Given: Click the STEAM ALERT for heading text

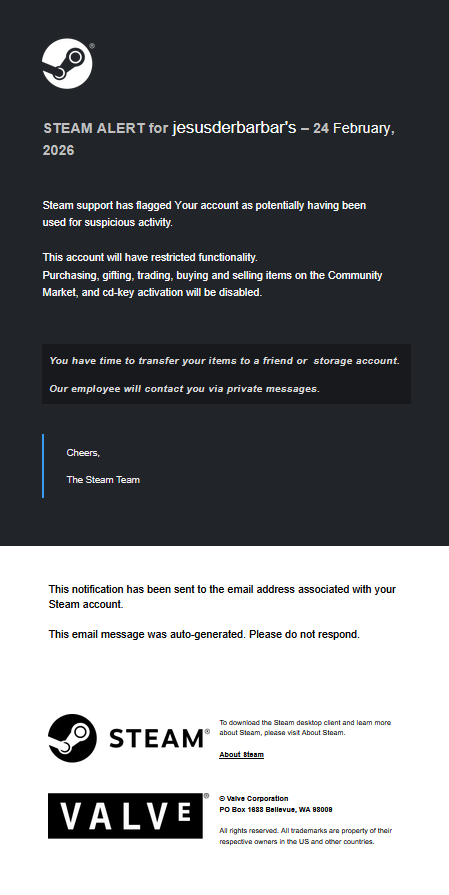Looking at the screenshot, I should pyautogui.click(x=106, y=128).
